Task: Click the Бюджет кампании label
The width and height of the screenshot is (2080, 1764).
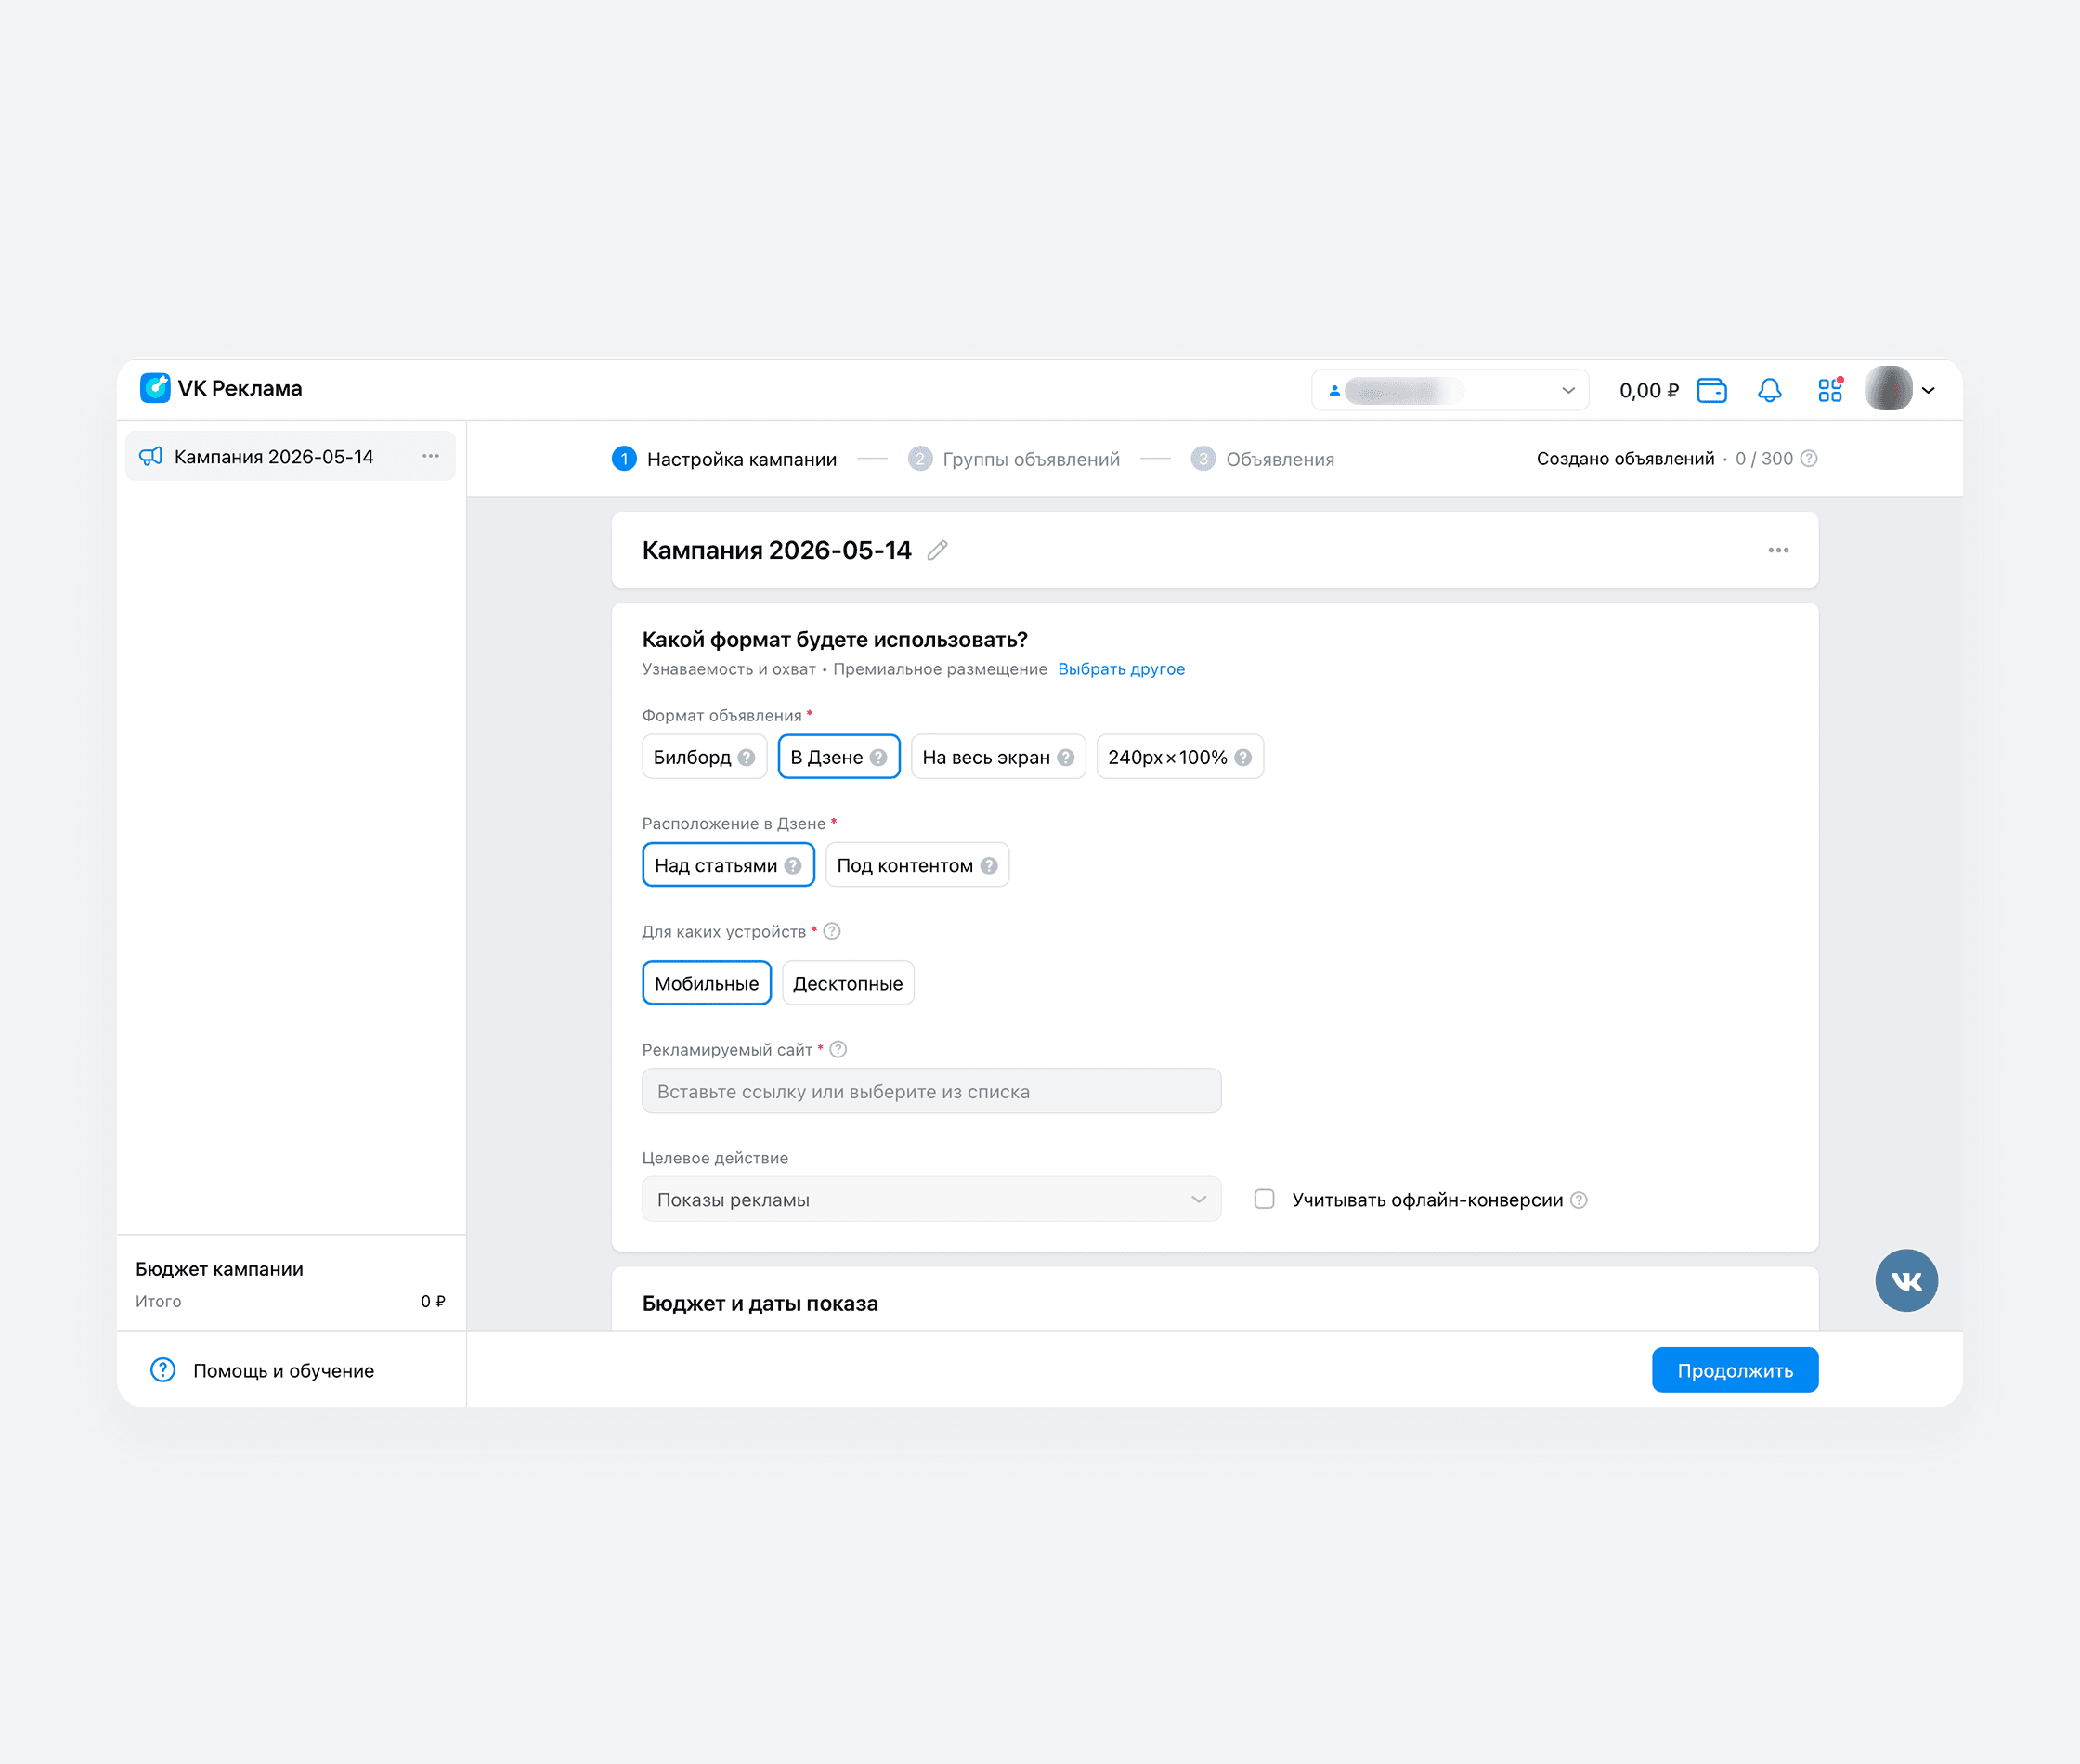Action: (219, 1269)
